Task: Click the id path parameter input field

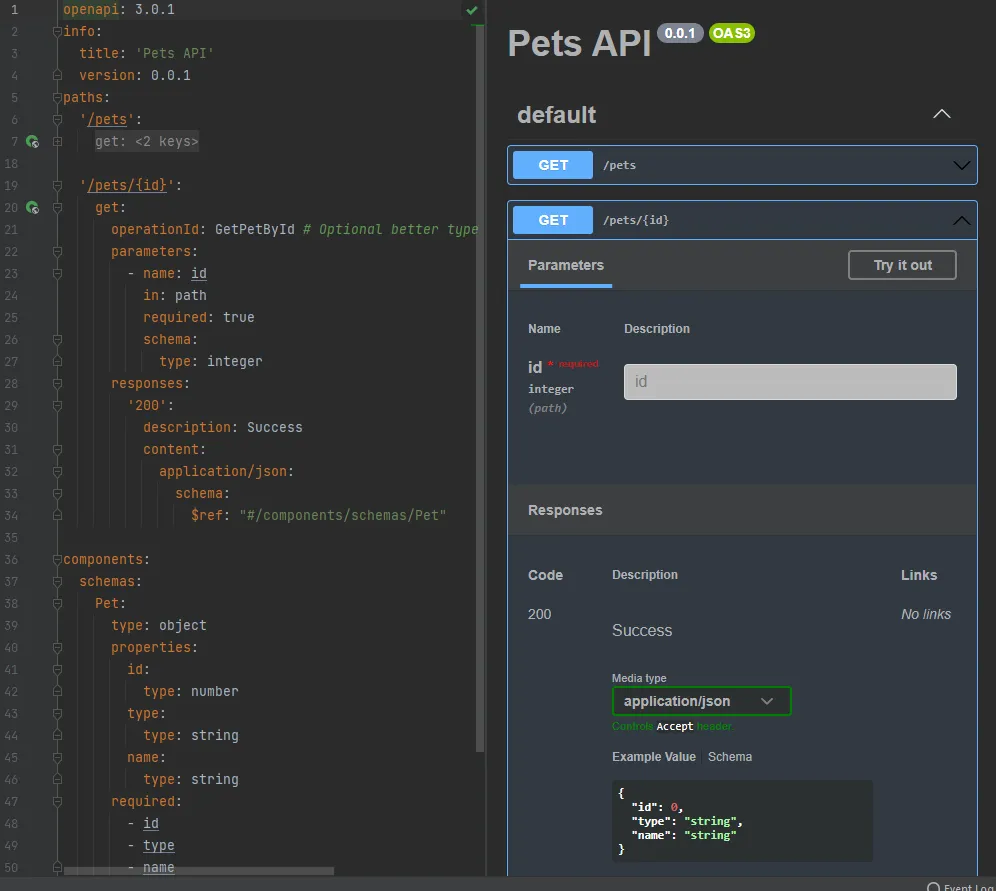Action: [790, 382]
